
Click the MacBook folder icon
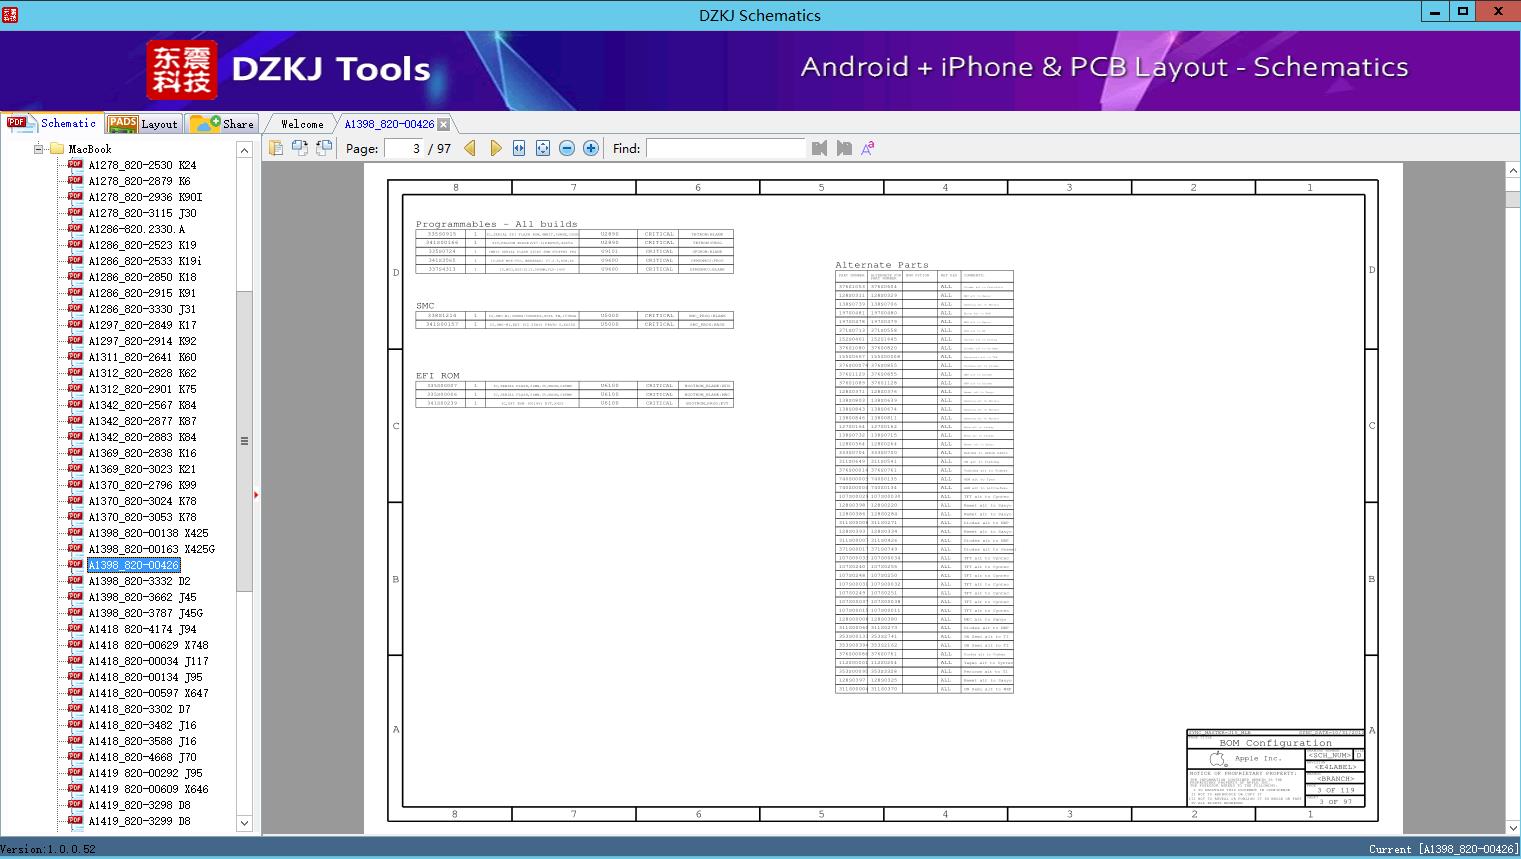pos(57,149)
